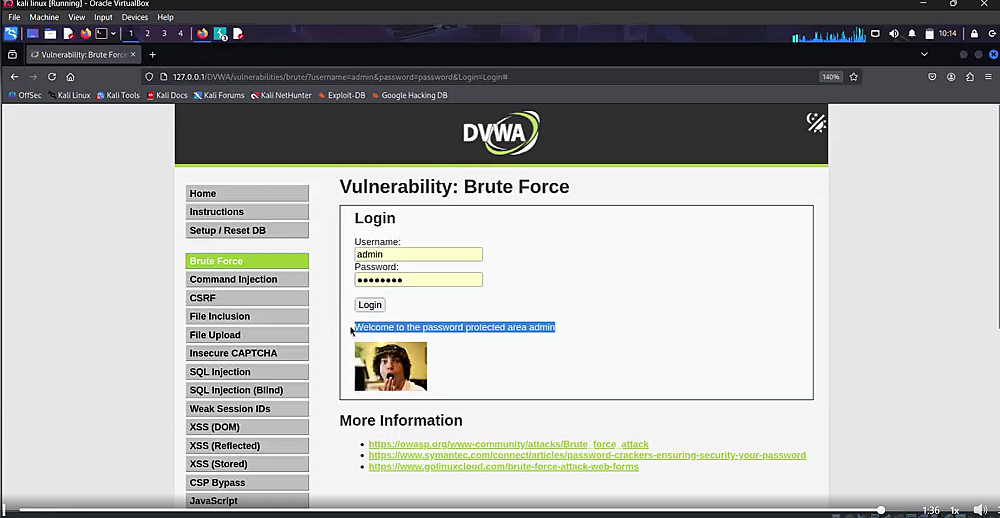The height and width of the screenshot is (518, 1000).
Task: Open the notifications bell icon
Action: click(912, 34)
